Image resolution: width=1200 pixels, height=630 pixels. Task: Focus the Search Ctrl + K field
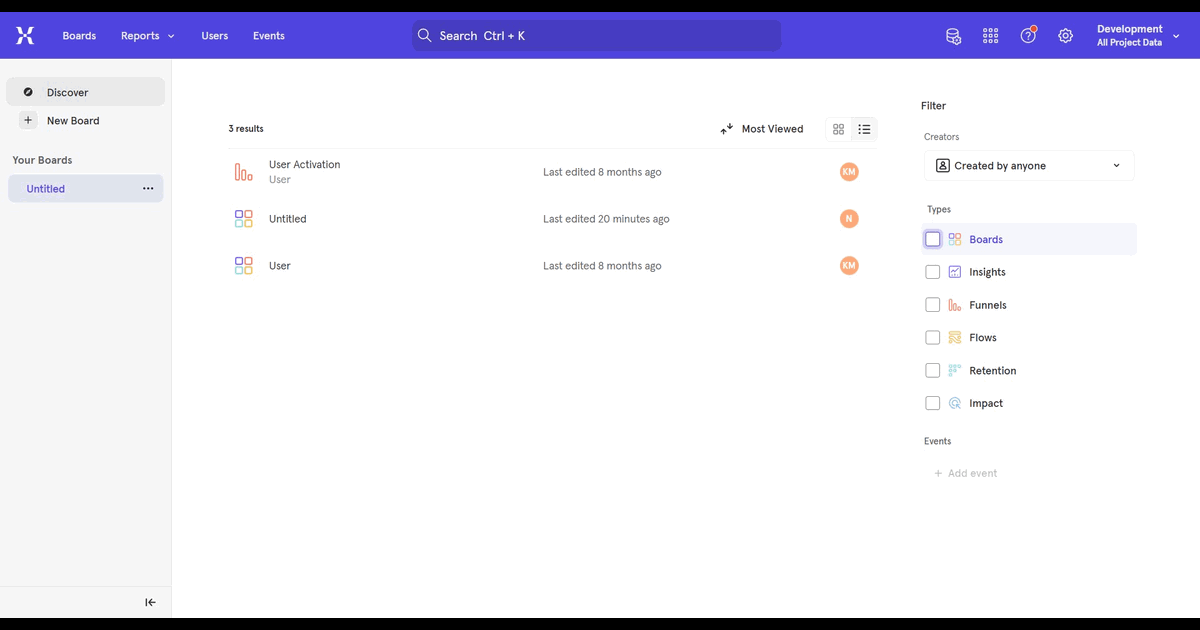(596, 36)
